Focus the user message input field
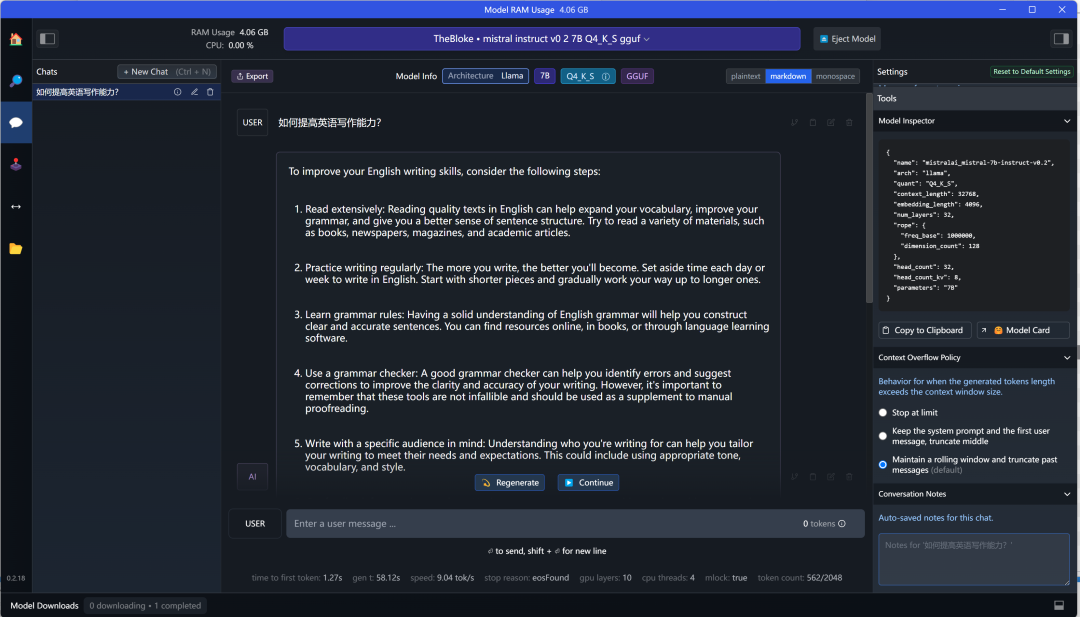This screenshot has height=617, width=1080. 575,523
